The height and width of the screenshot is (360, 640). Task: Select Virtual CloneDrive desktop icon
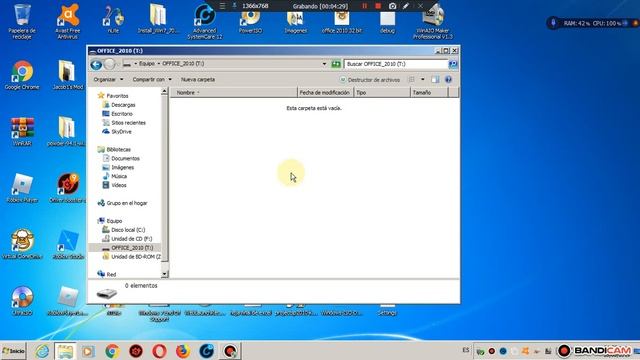click(22, 244)
